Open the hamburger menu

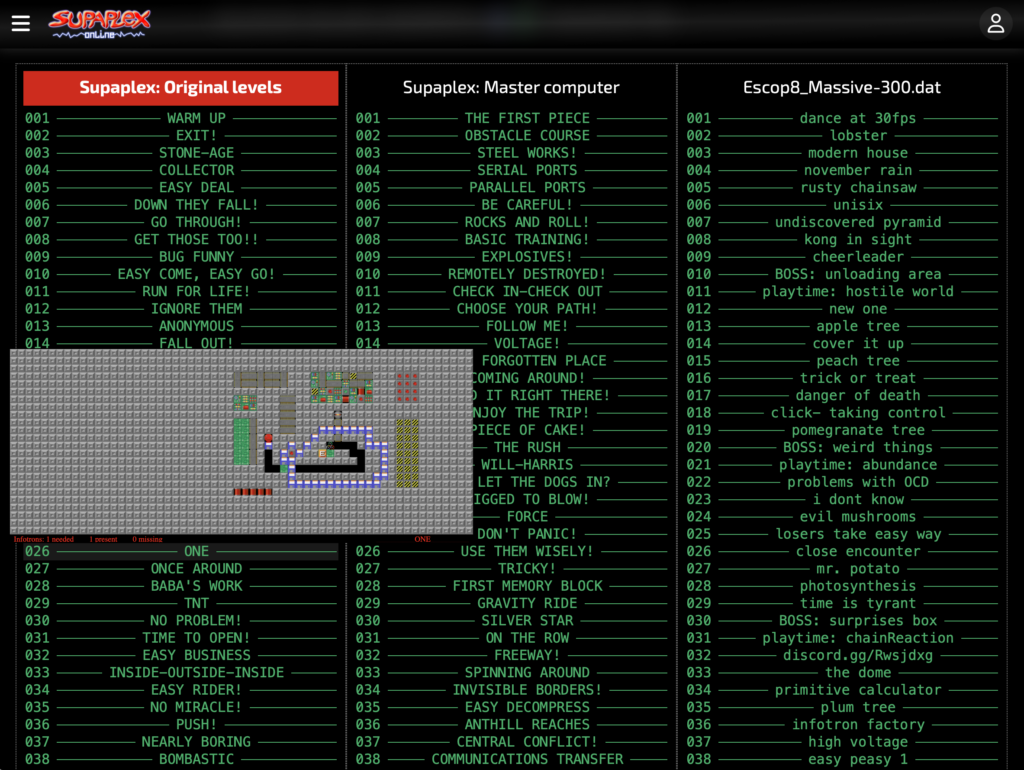21,23
